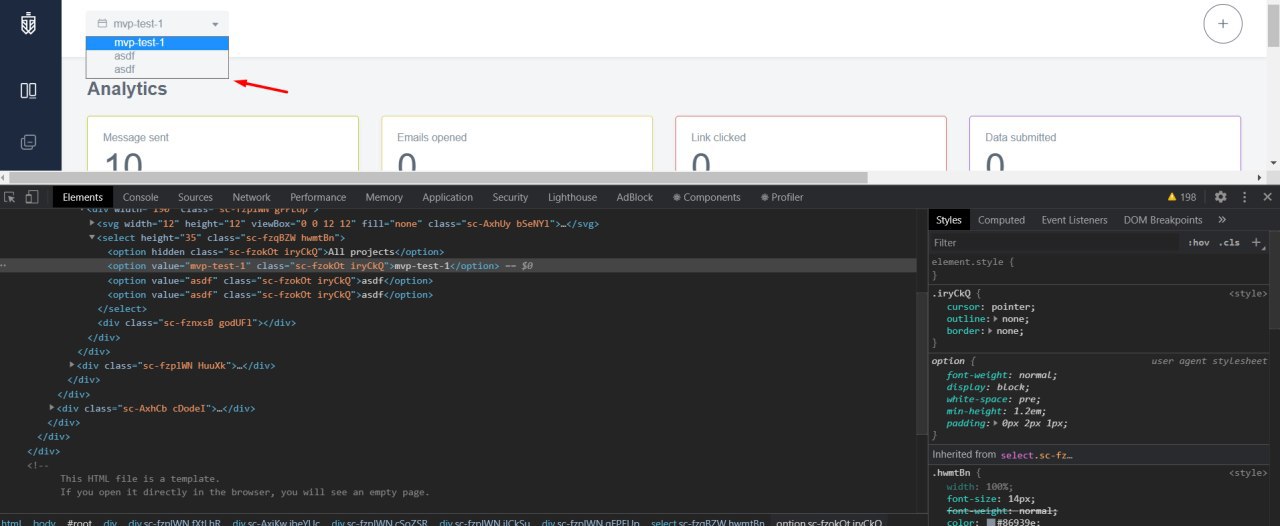Click in the Styles Filter field
This screenshot has width=1280, height=526.
[x=1055, y=242]
